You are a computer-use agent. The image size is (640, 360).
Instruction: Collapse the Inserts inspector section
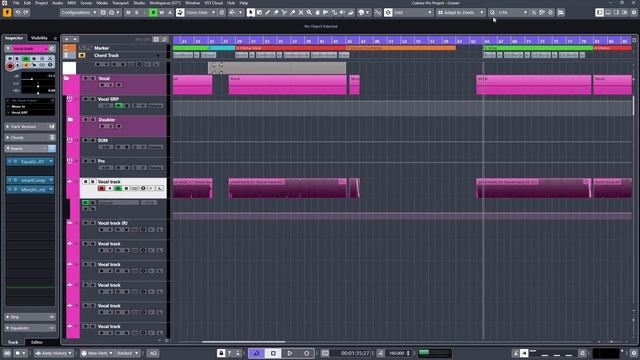30,149
